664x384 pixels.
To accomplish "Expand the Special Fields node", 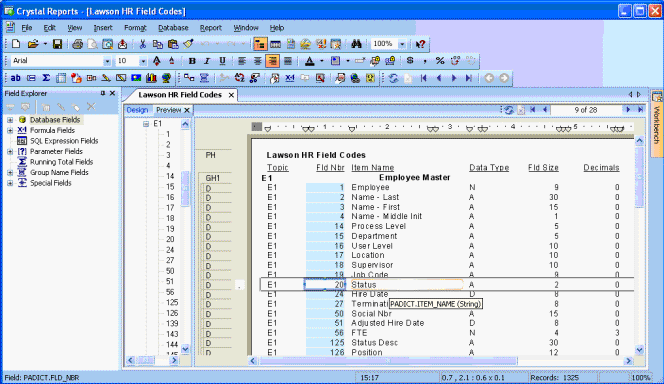I will pyautogui.click(x=10, y=183).
